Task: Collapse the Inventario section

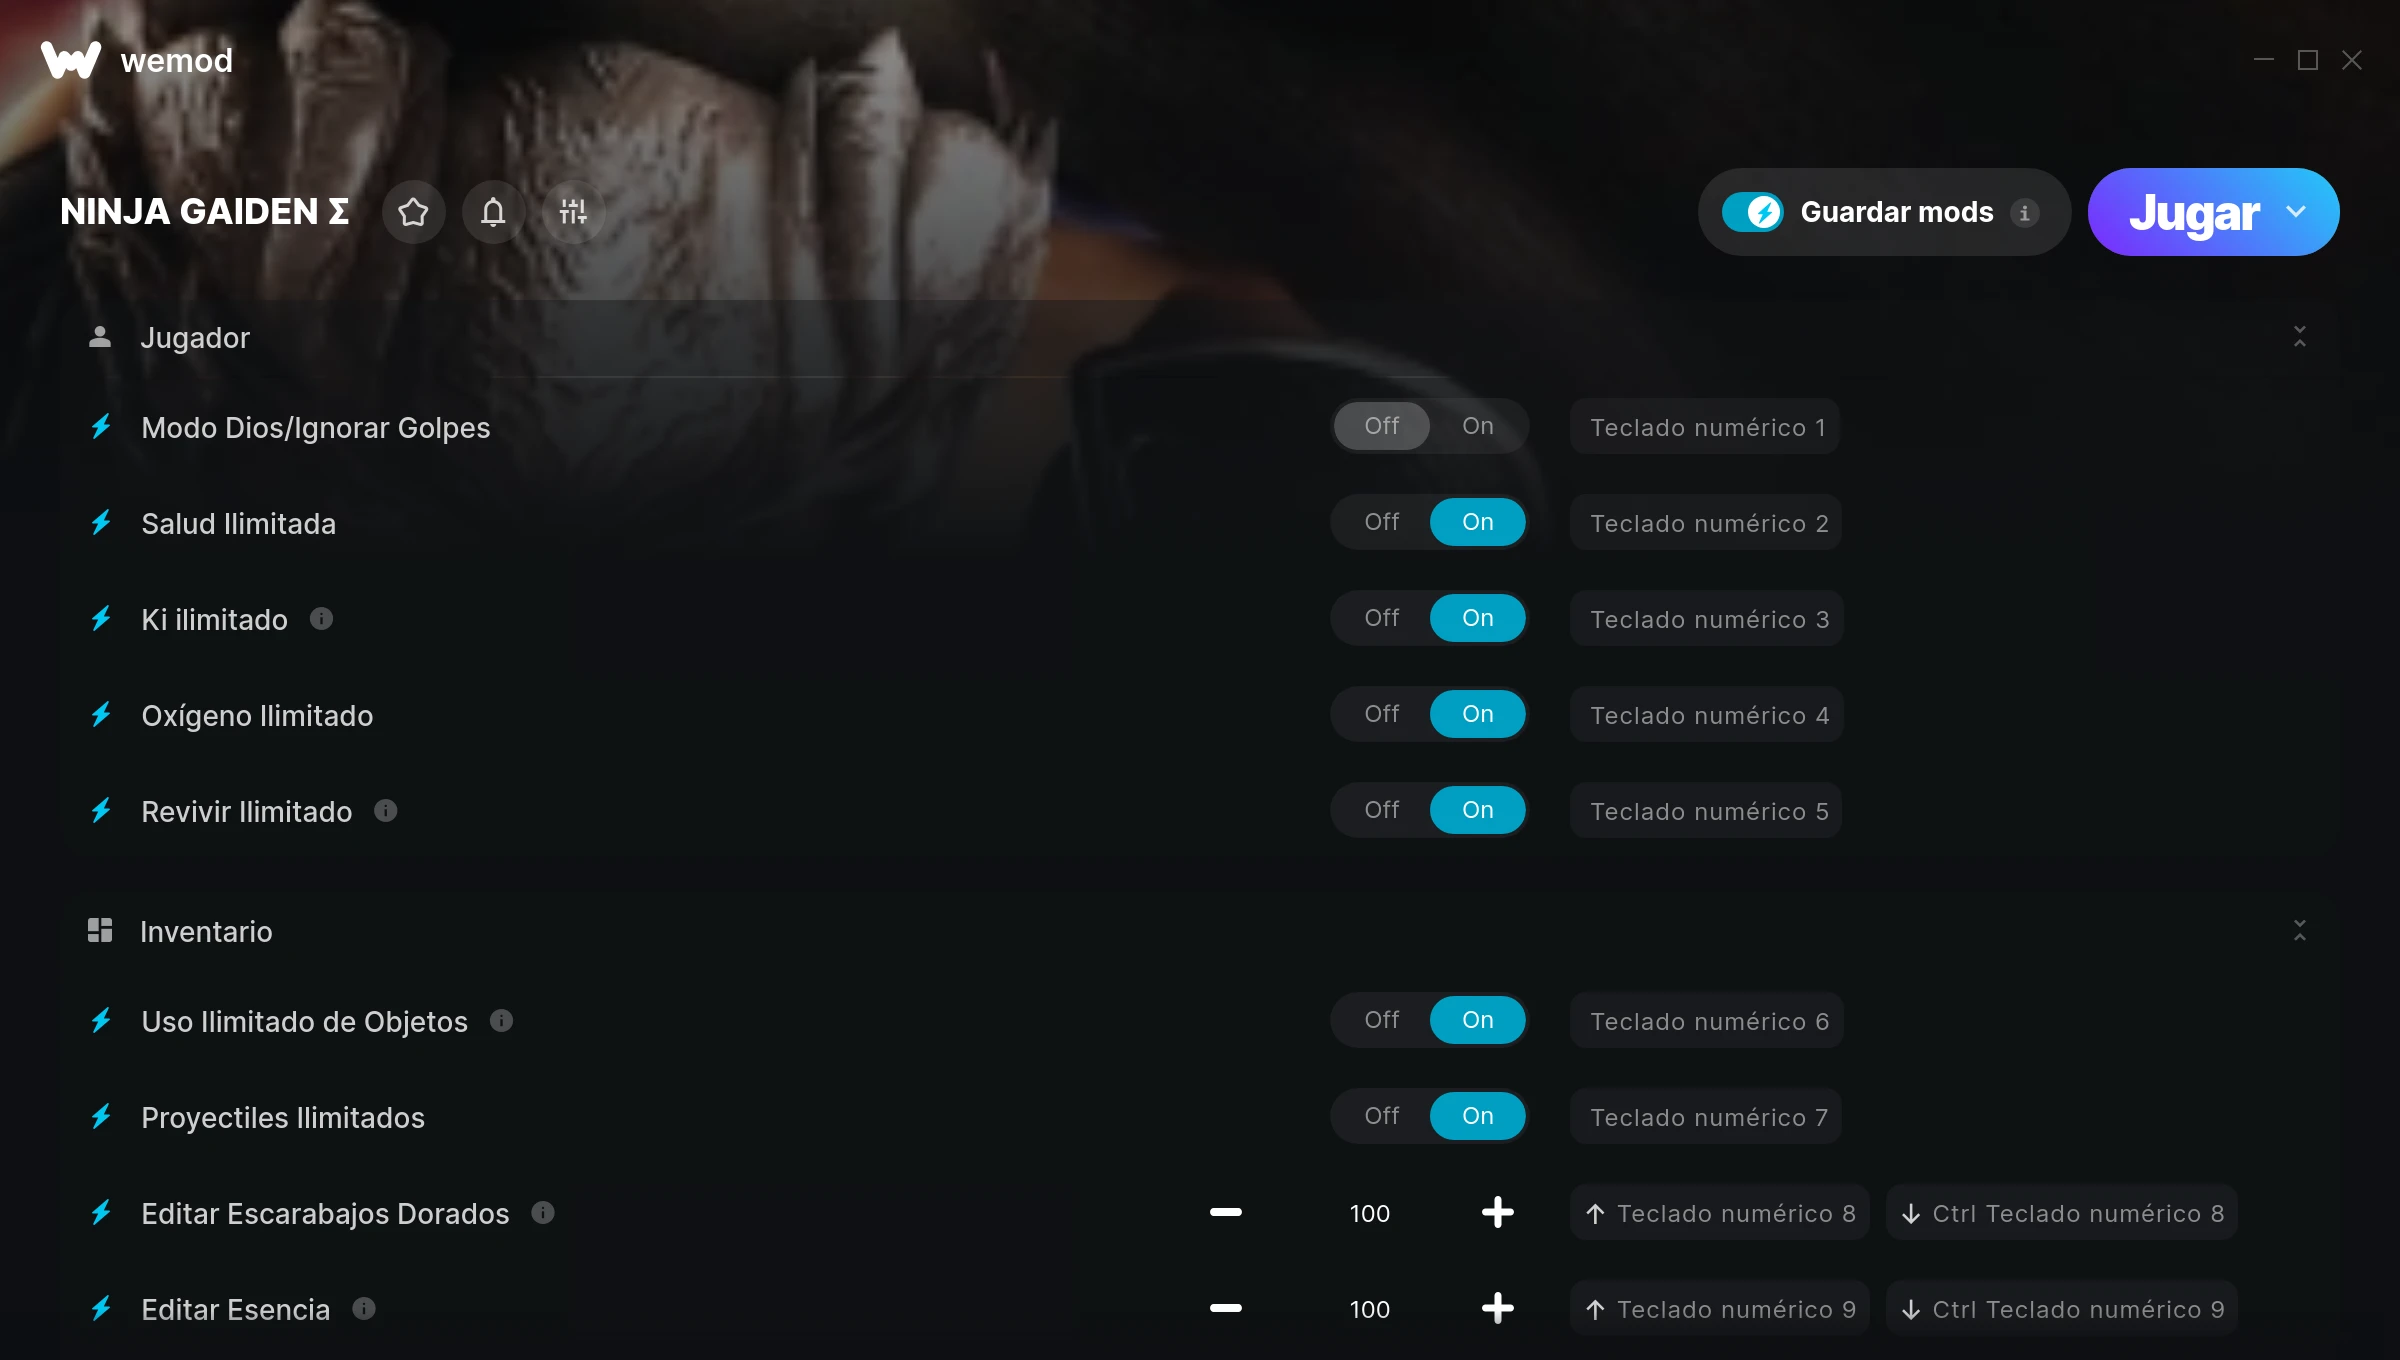Action: click(2299, 931)
